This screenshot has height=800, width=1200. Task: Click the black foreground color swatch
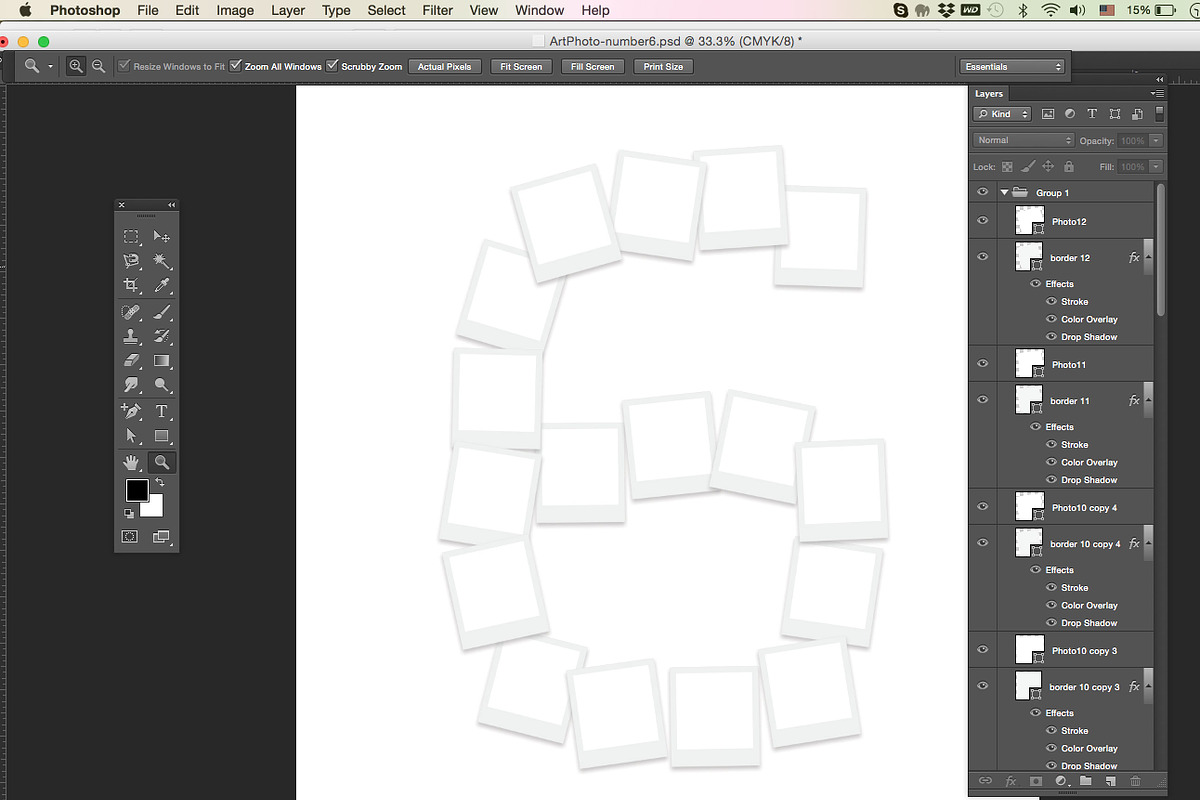pos(136,490)
